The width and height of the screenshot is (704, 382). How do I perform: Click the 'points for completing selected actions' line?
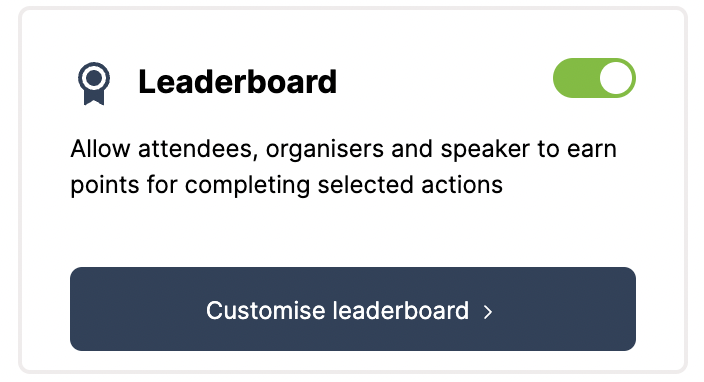tap(286, 185)
